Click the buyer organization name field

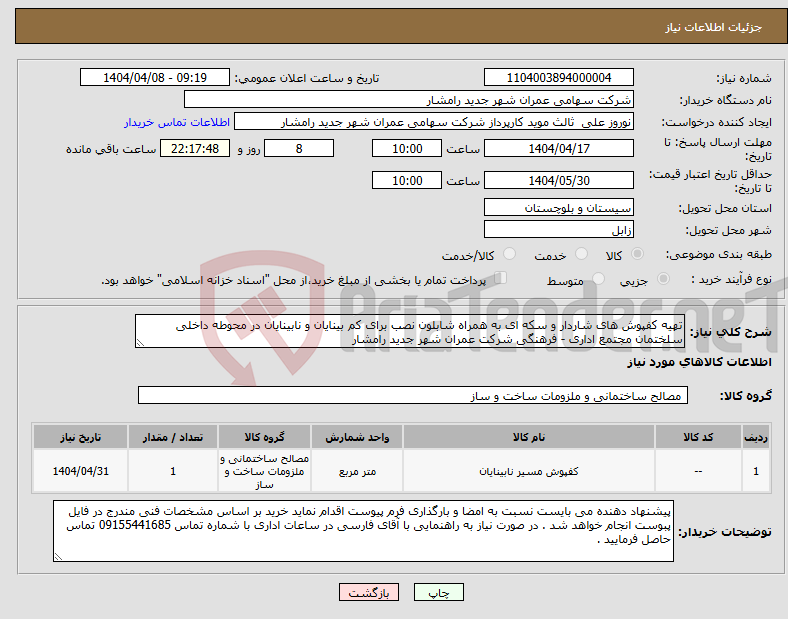pos(409,99)
